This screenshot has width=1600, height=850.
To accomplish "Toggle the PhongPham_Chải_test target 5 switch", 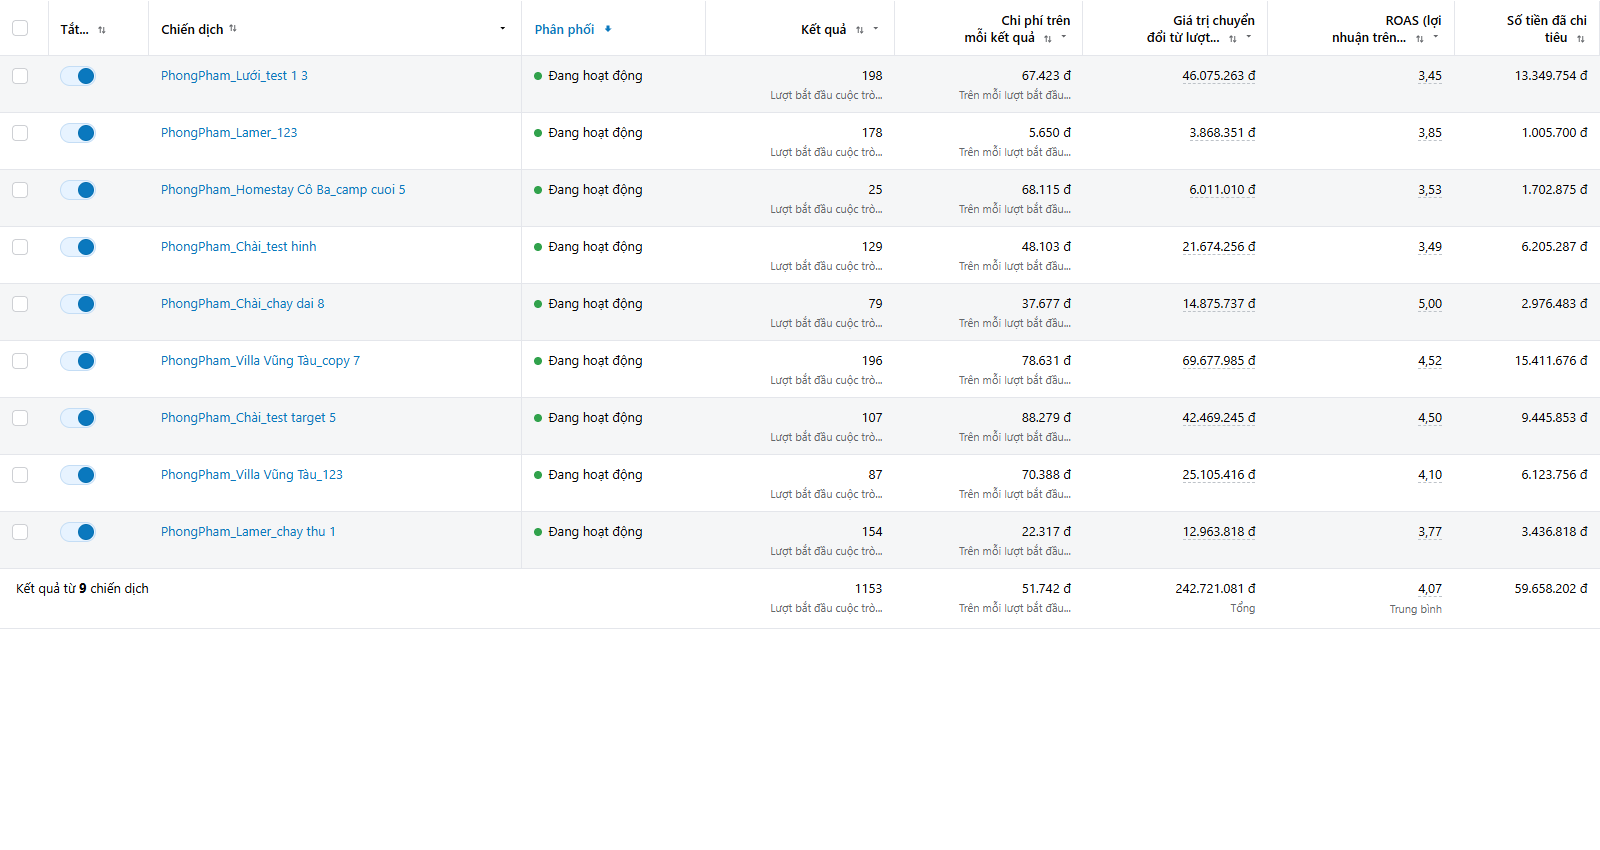I will point(77,418).
